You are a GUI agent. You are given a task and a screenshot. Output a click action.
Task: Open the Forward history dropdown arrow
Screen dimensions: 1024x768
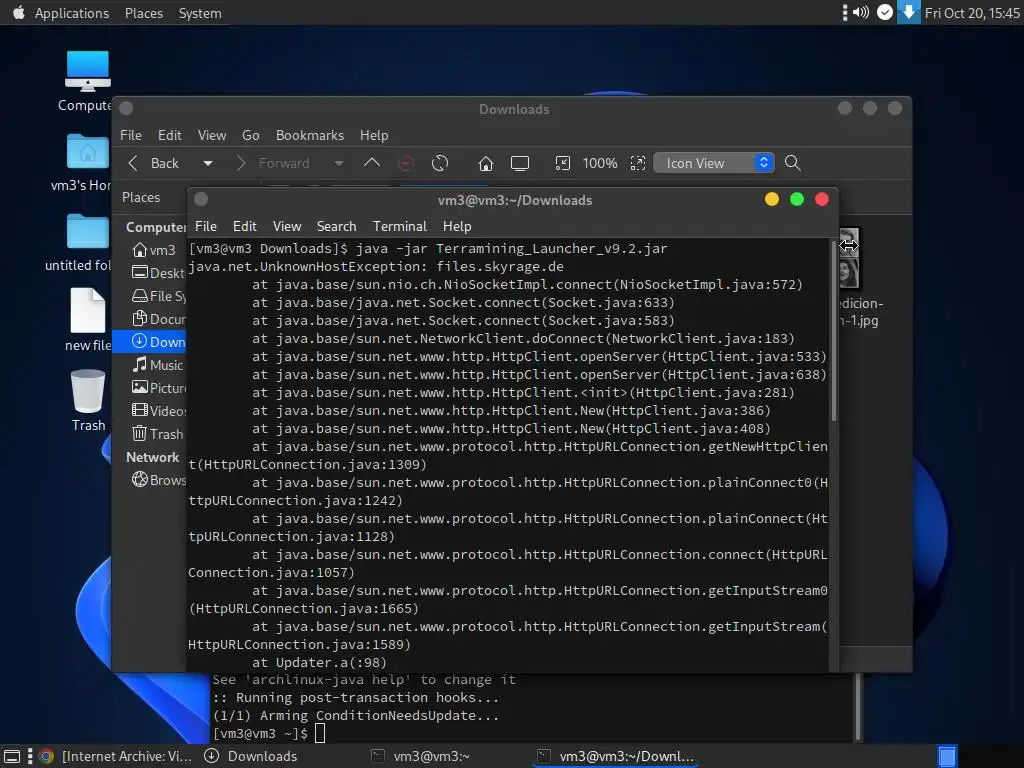coord(339,163)
